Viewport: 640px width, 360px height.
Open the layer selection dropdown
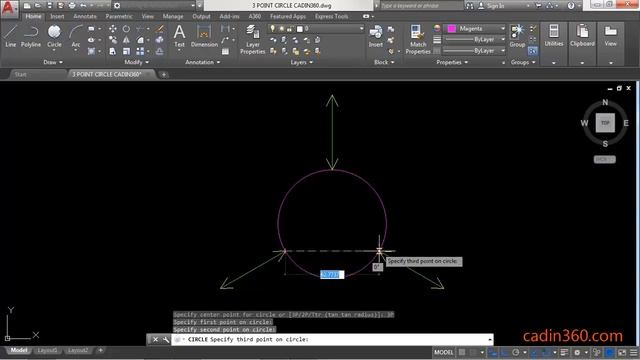[361, 29]
